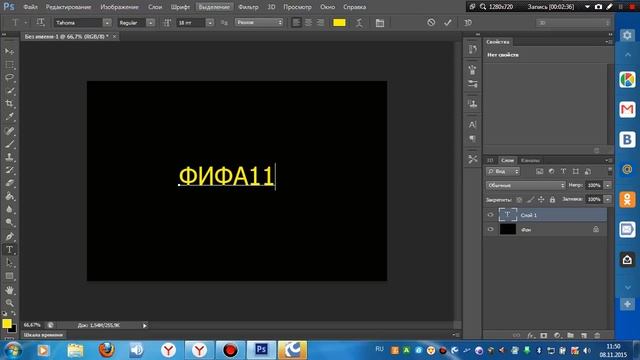Select the Brush tool
The width and height of the screenshot is (640, 360).
tap(9, 144)
